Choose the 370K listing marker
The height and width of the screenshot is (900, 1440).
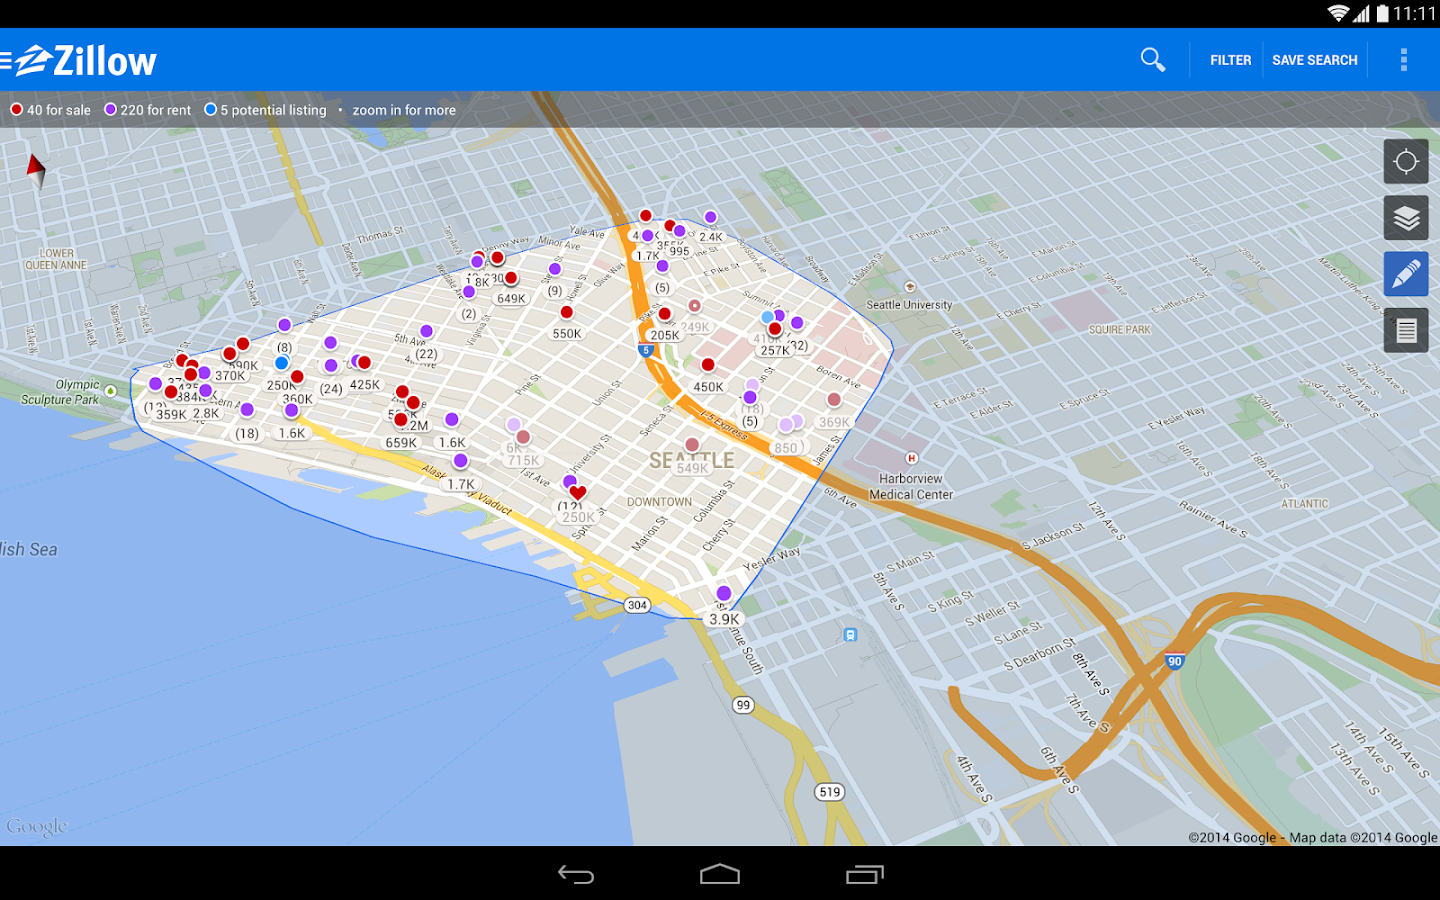coord(230,376)
